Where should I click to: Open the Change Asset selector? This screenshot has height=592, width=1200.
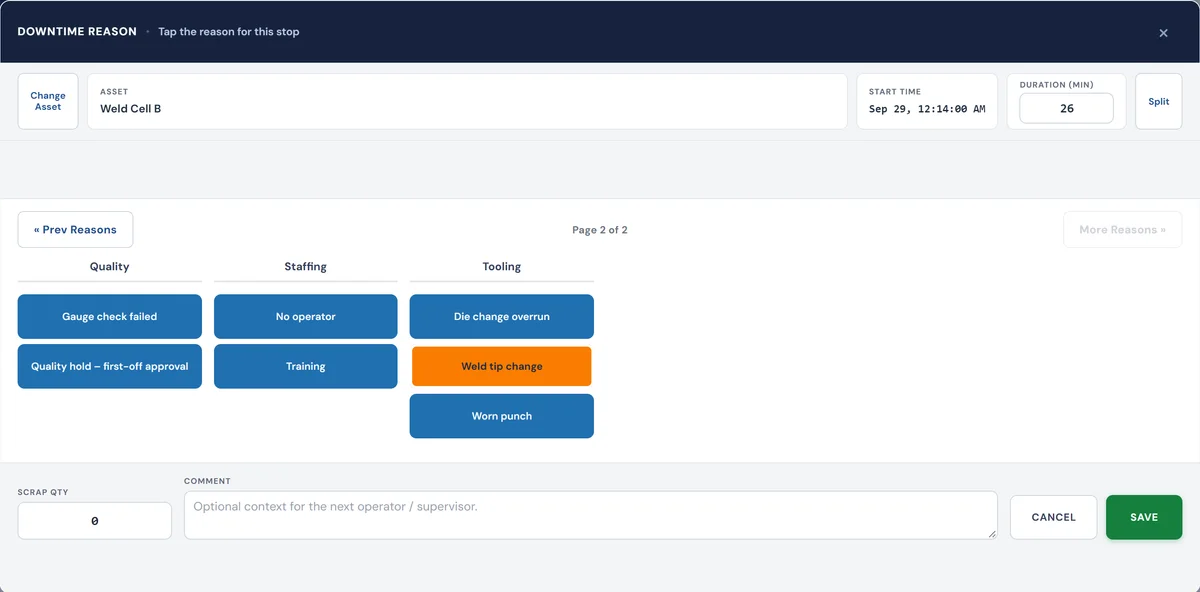pyautogui.click(x=48, y=101)
